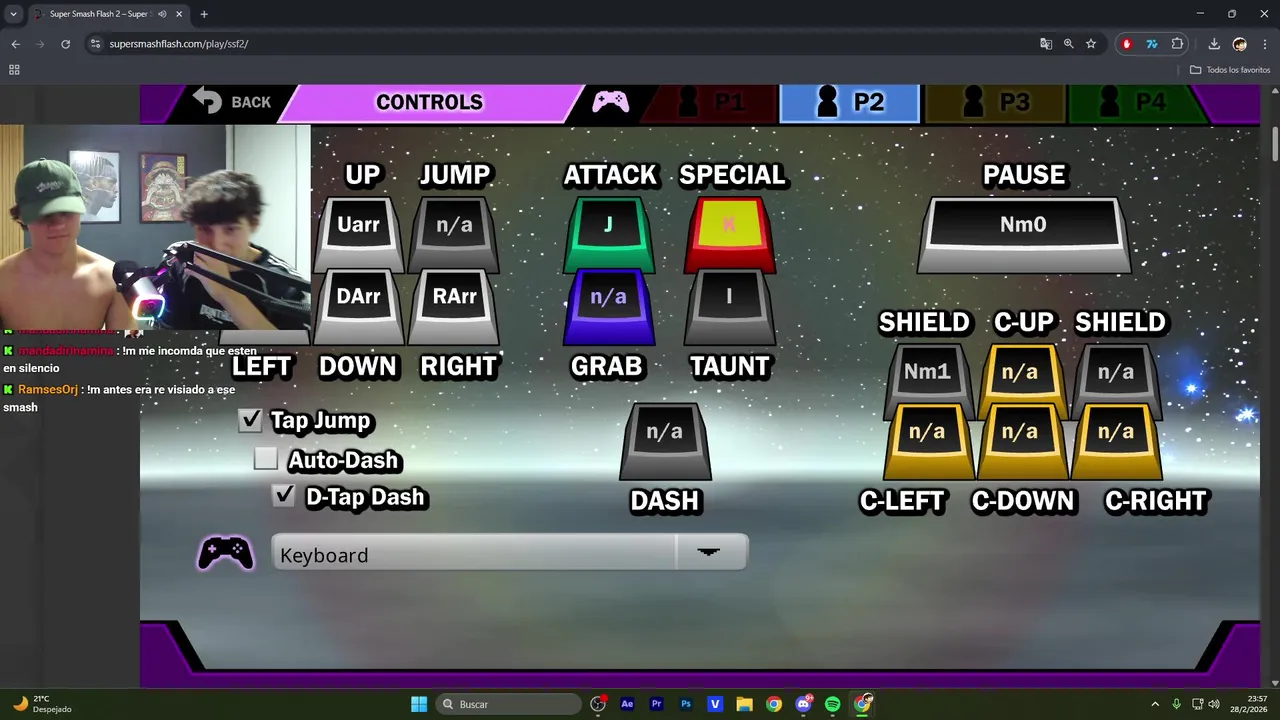The height and width of the screenshot is (720, 1280).
Task: Go back in browser history
Action: pos(15,44)
